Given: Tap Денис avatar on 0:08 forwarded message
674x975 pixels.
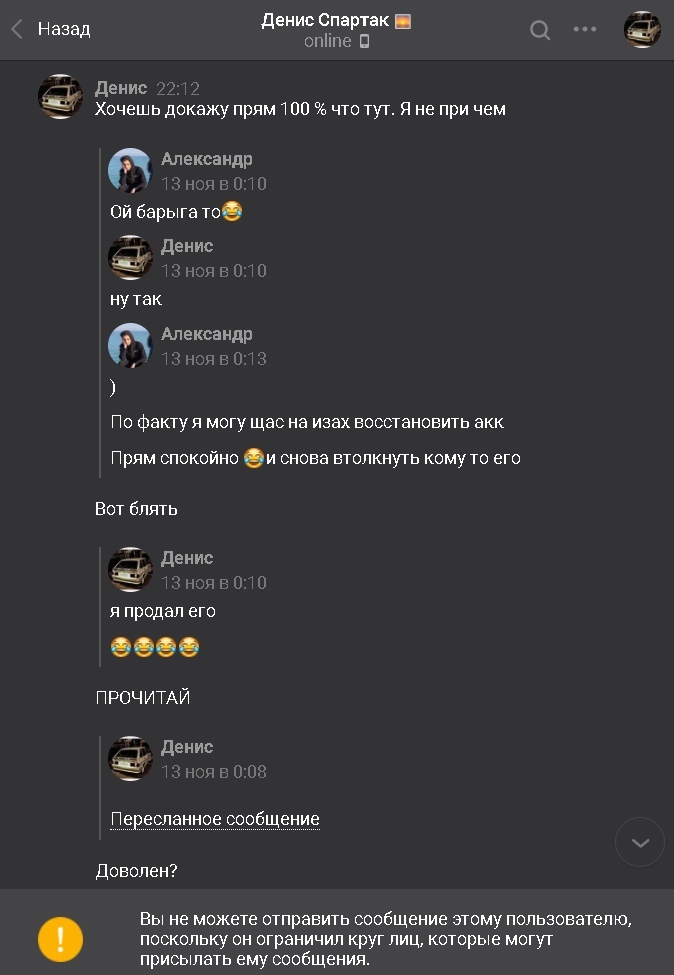Looking at the screenshot, I should (130, 758).
